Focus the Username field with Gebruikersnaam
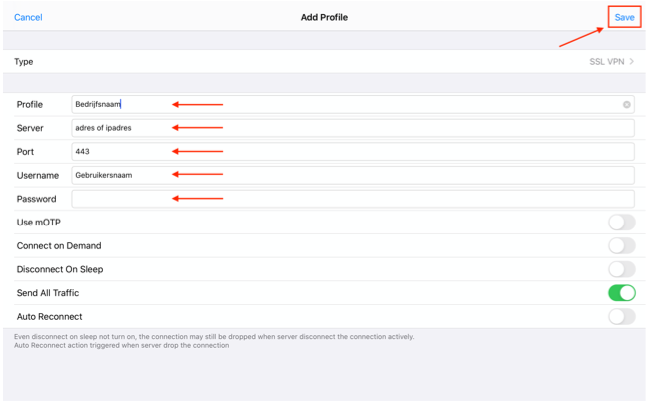 coord(352,175)
